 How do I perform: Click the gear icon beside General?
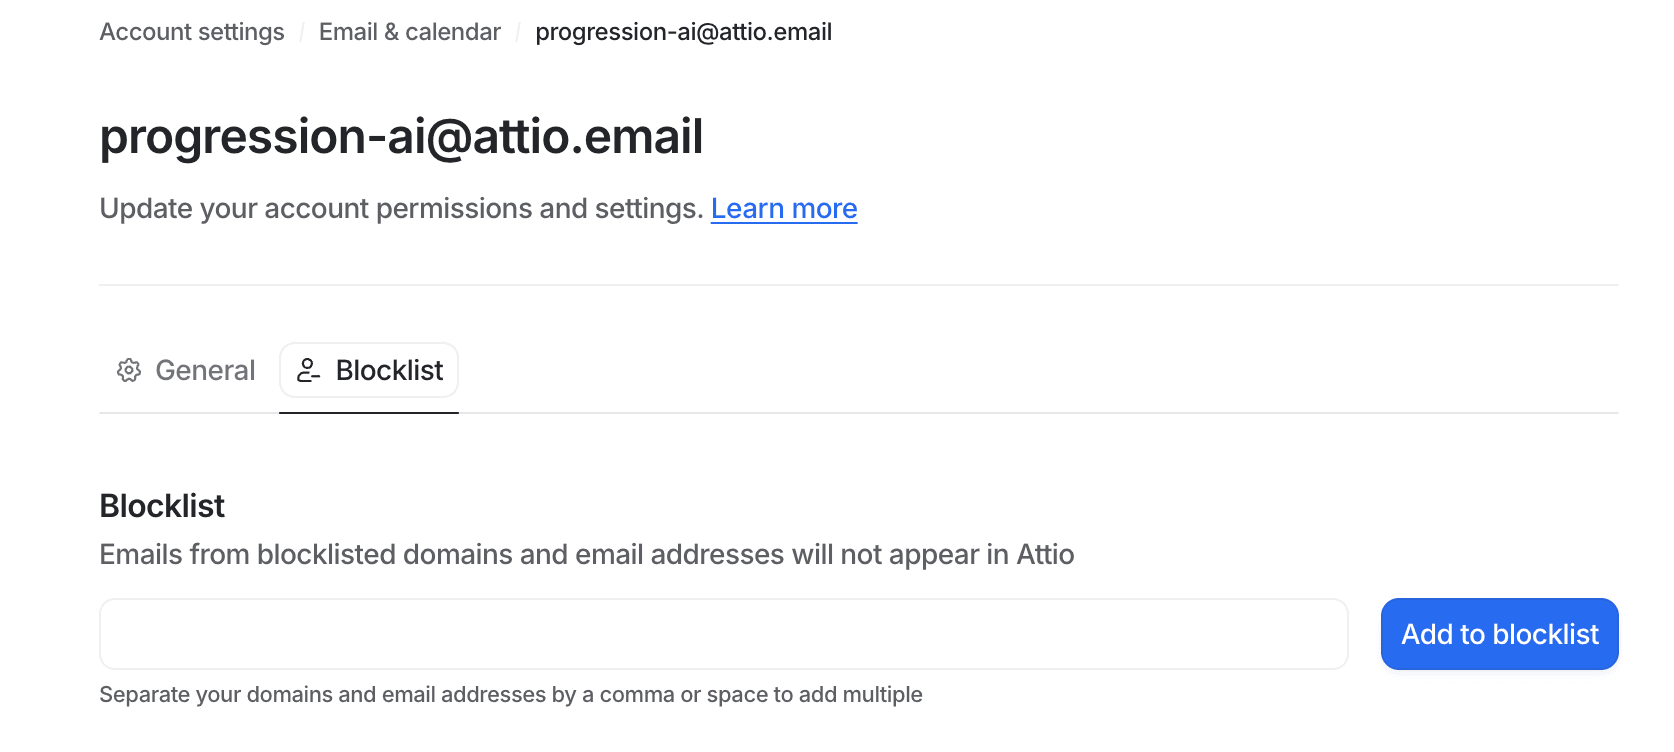point(129,370)
